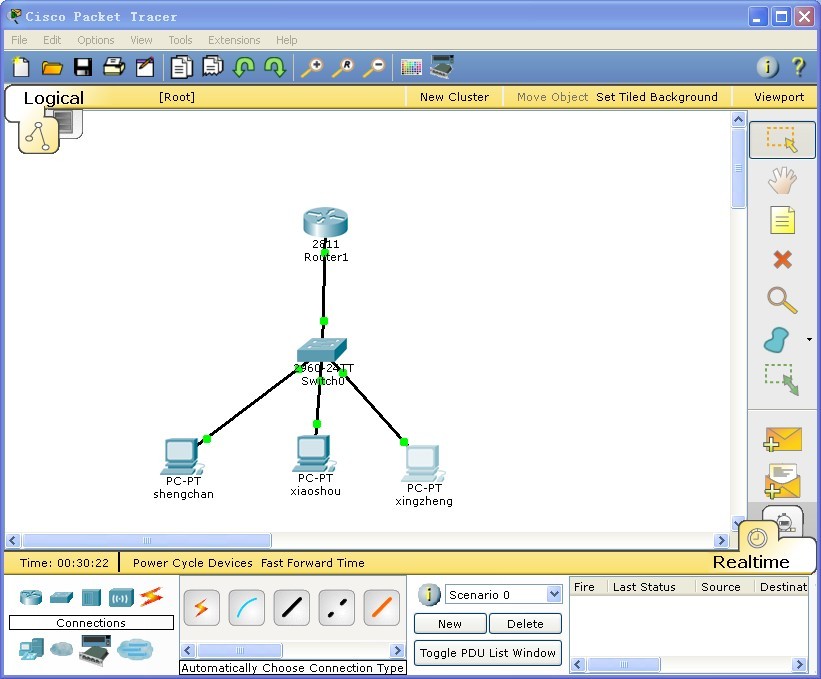Screen dimensions: 821x679
Task: Click Toggle PDU List Window
Action: click(x=487, y=653)
